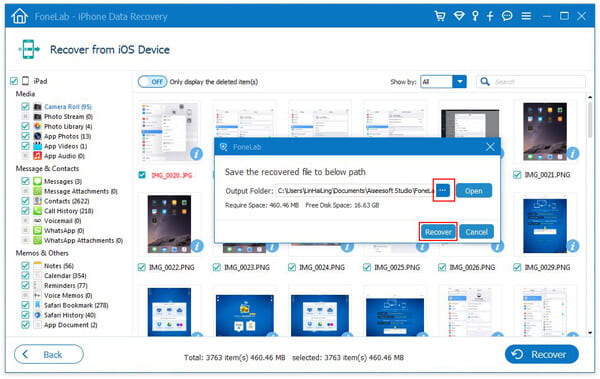Viewport: 600px width, 379px height.
Task: Click the Notes notepad icon
Action: click(38, 266)
